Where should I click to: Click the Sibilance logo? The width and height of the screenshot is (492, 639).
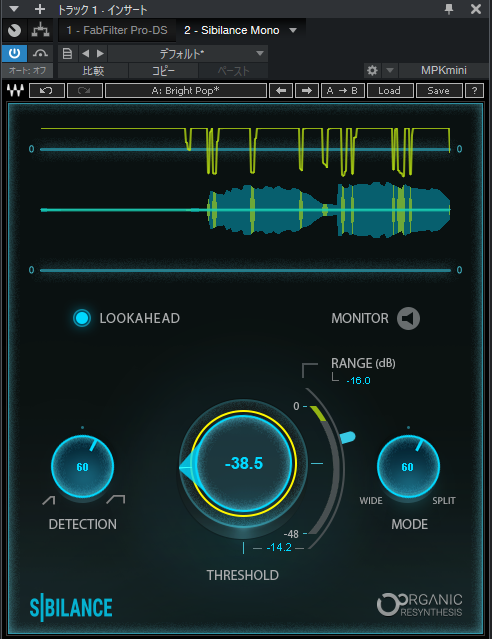tap(71, 608)
